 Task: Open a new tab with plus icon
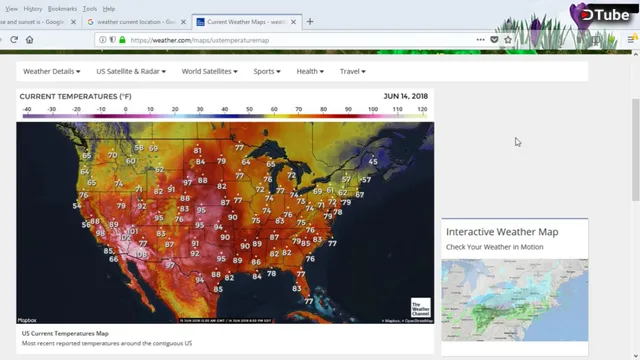(x=310, y=22)
